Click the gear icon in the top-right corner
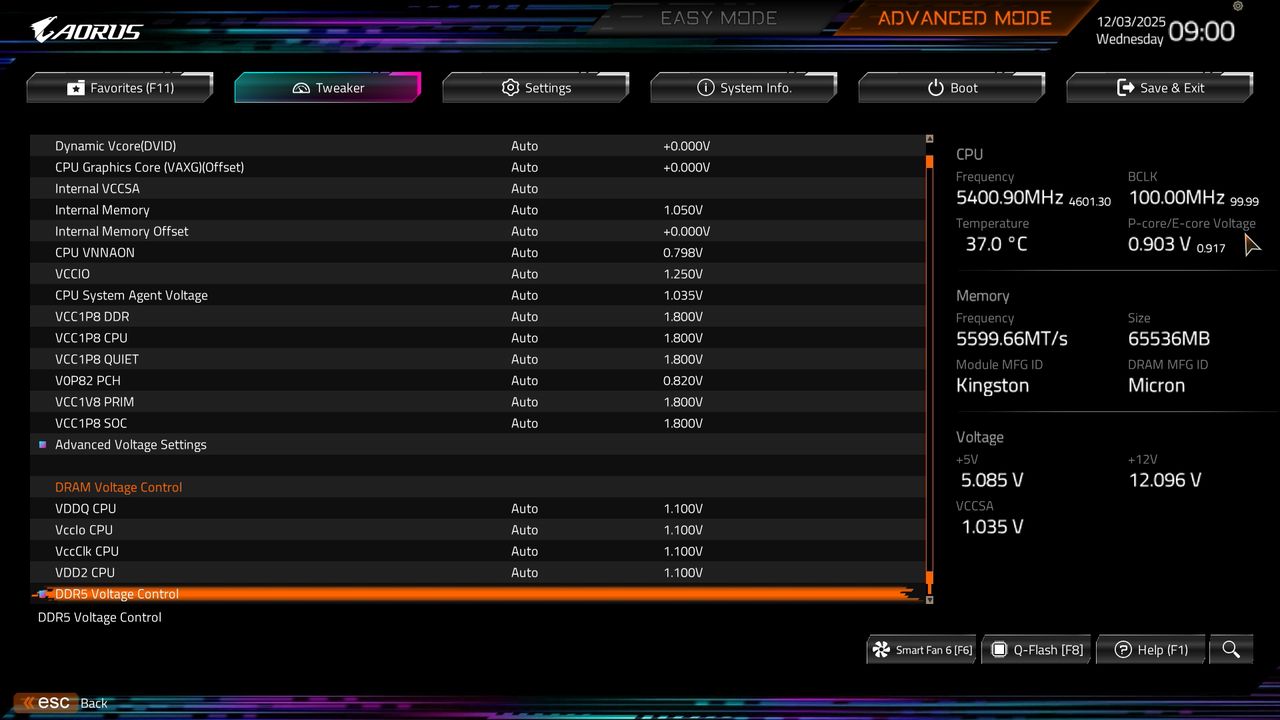Screen dimensions: 1280x720 coord(1237,7)
